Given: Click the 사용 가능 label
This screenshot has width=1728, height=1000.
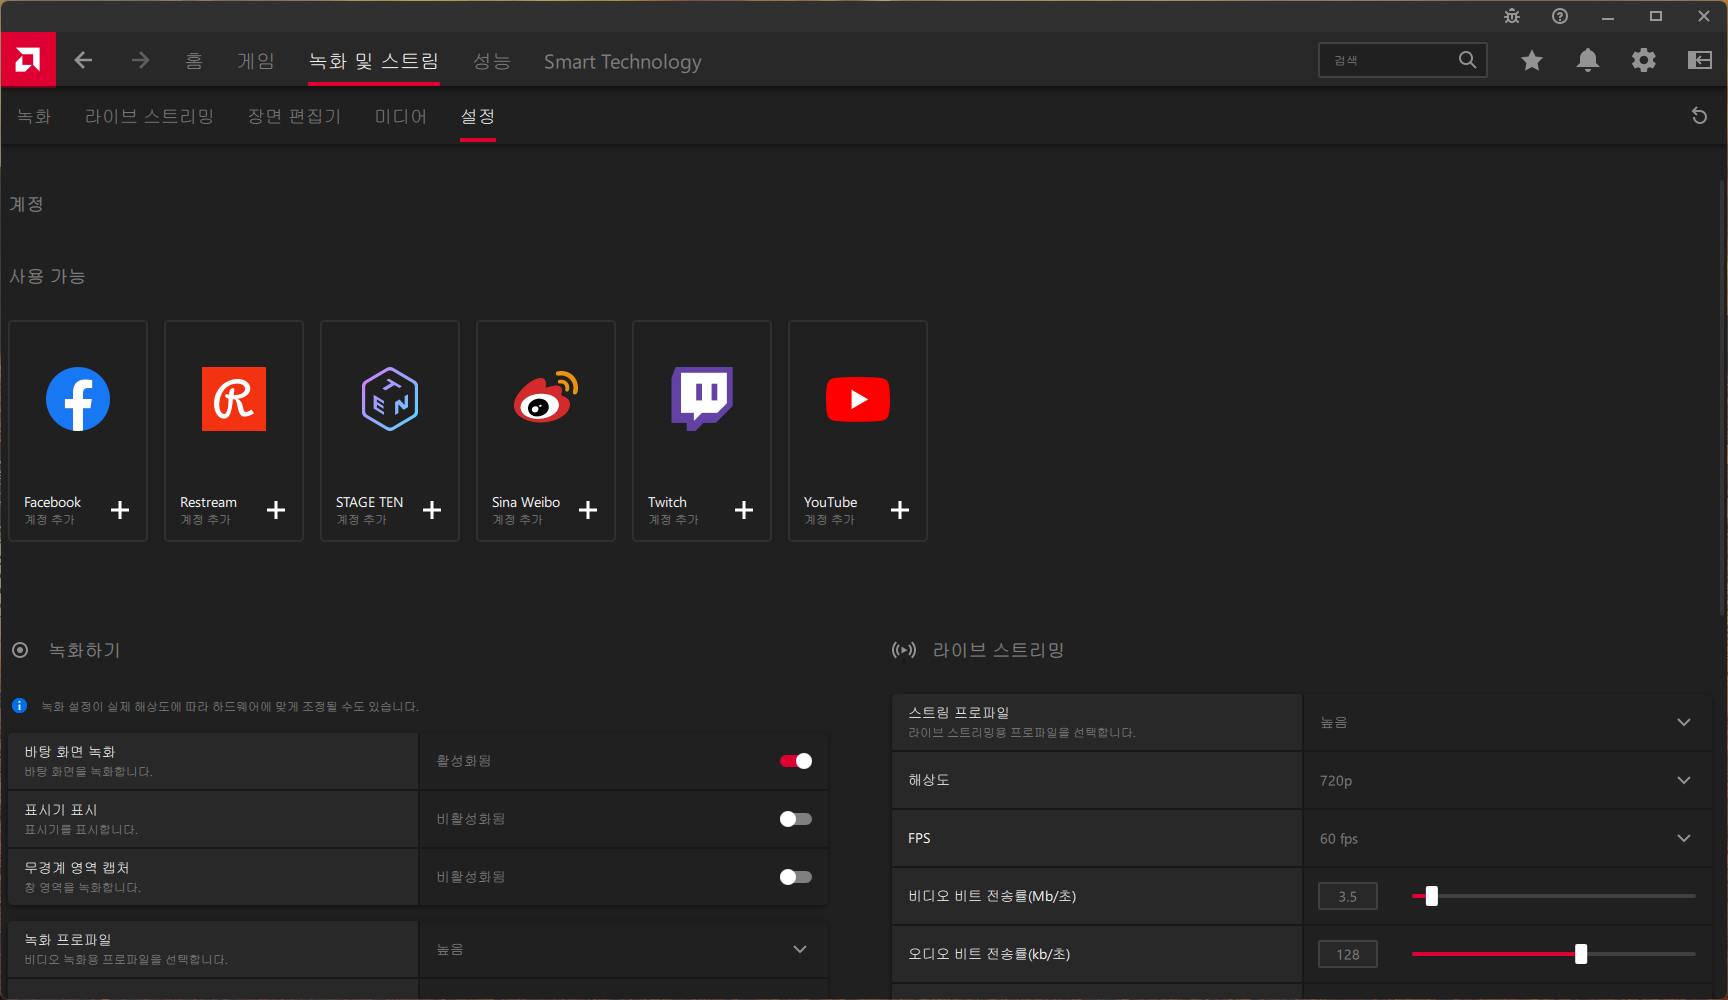Looking at the screenshot, I should pos(48,276).
